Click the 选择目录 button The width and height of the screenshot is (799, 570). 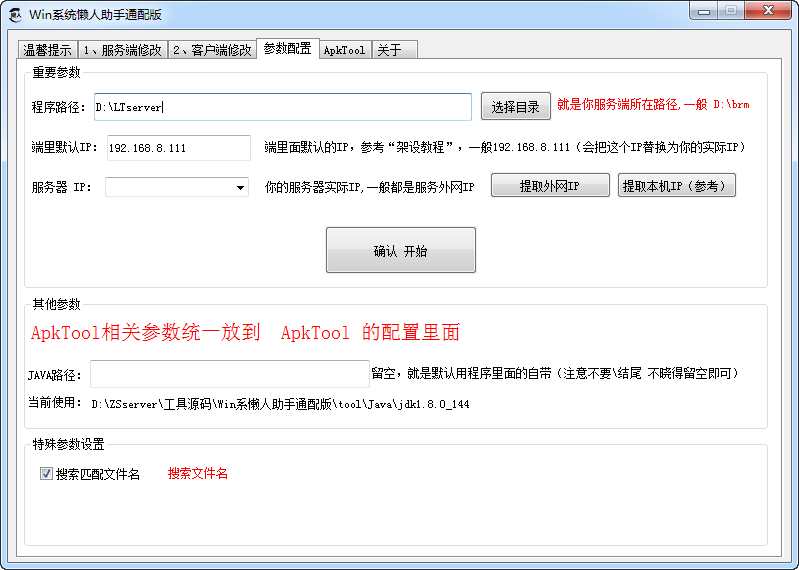pyautogui.click(x=516, y=106)
